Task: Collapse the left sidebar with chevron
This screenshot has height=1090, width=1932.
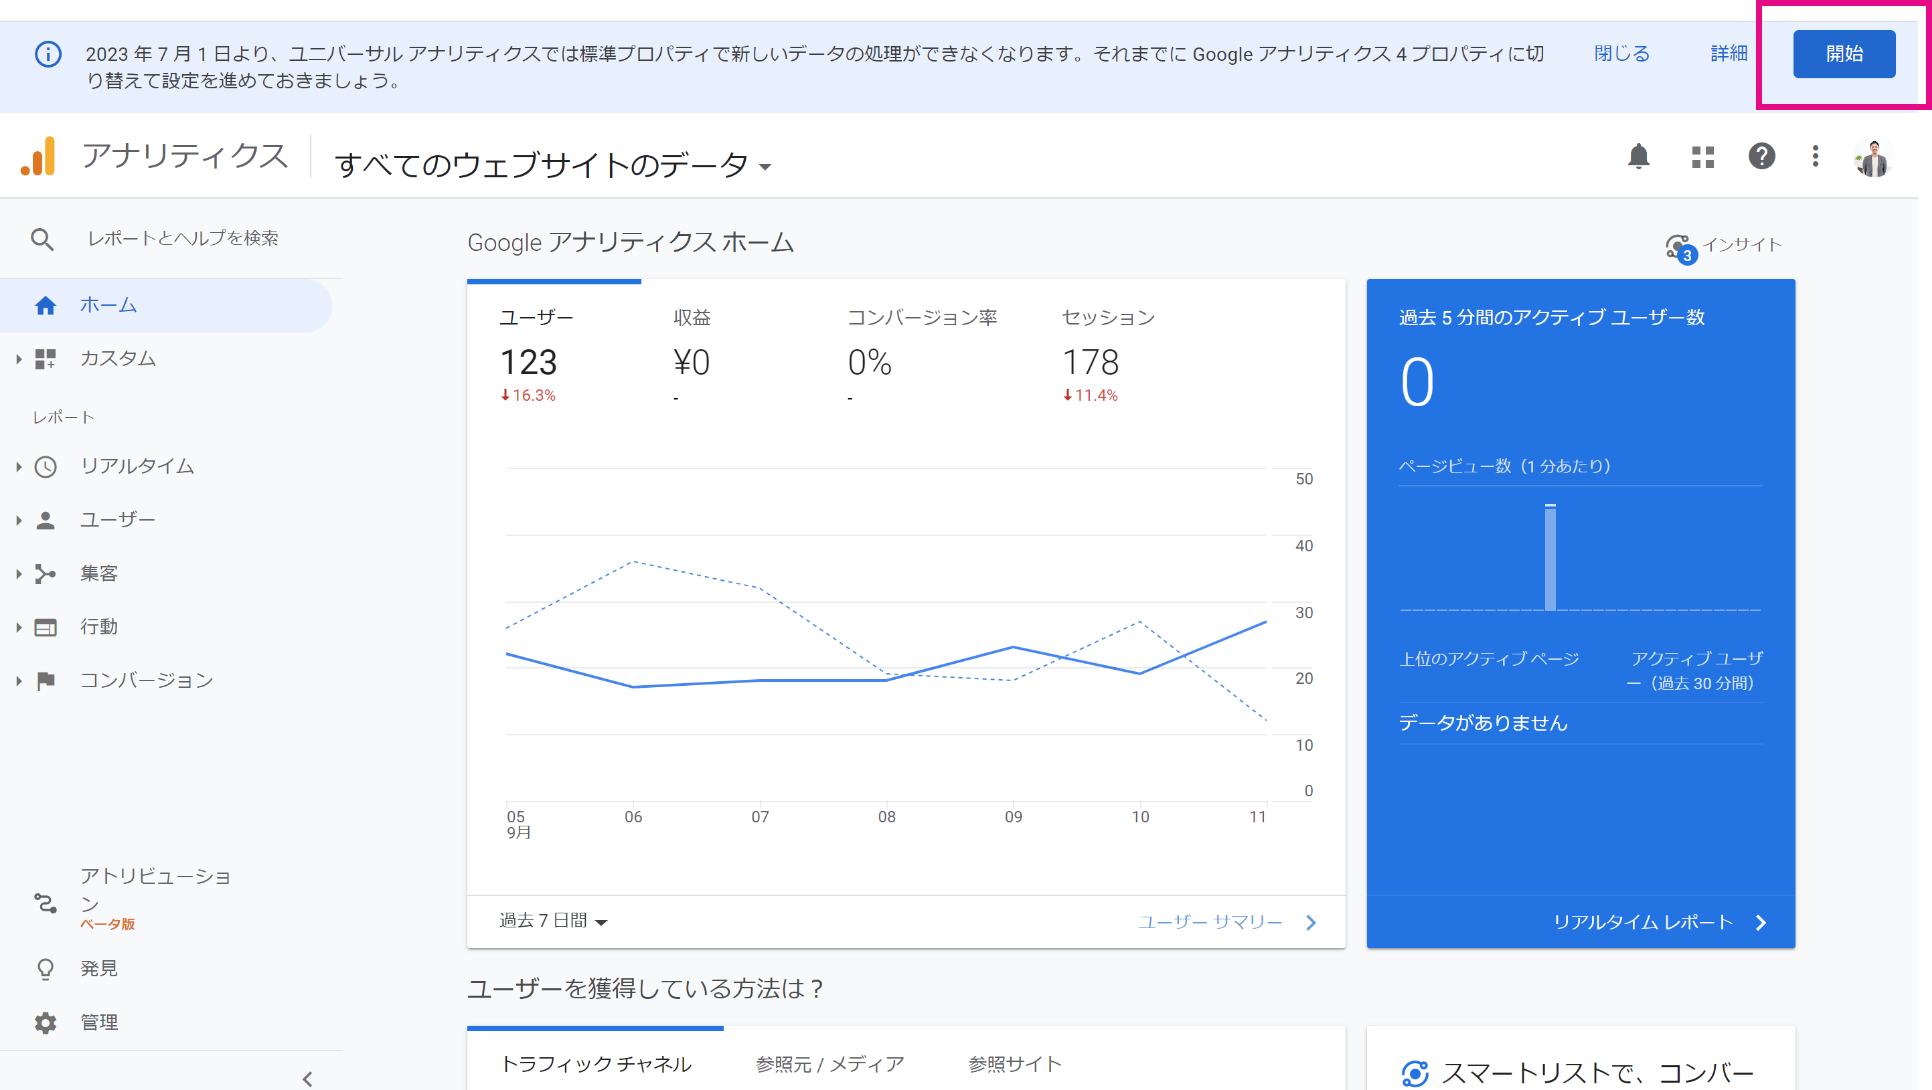Action: 307,1078
